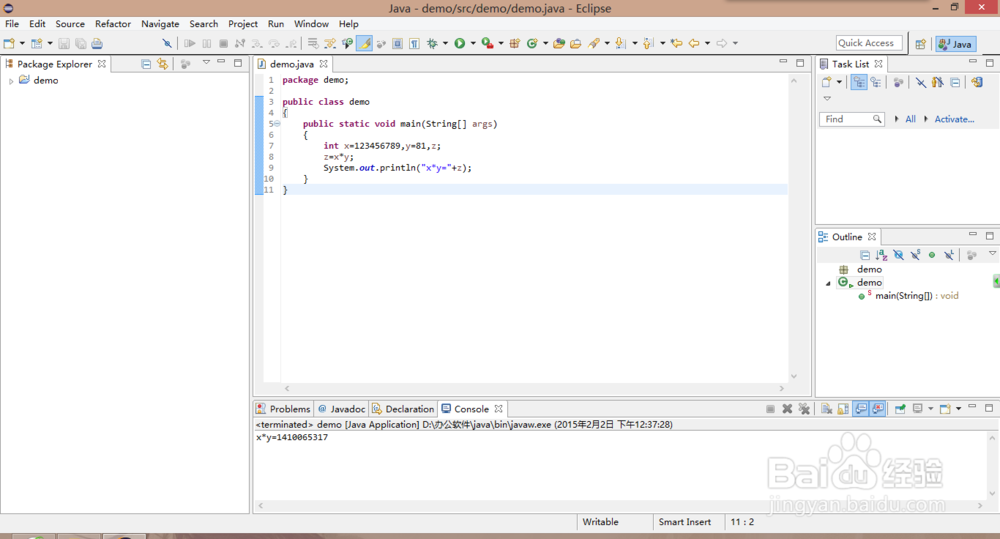The width and height of the screenshot is (1000, 539).
Task: Click the editor horizontal scrollbar
Action: coord(533,388)
